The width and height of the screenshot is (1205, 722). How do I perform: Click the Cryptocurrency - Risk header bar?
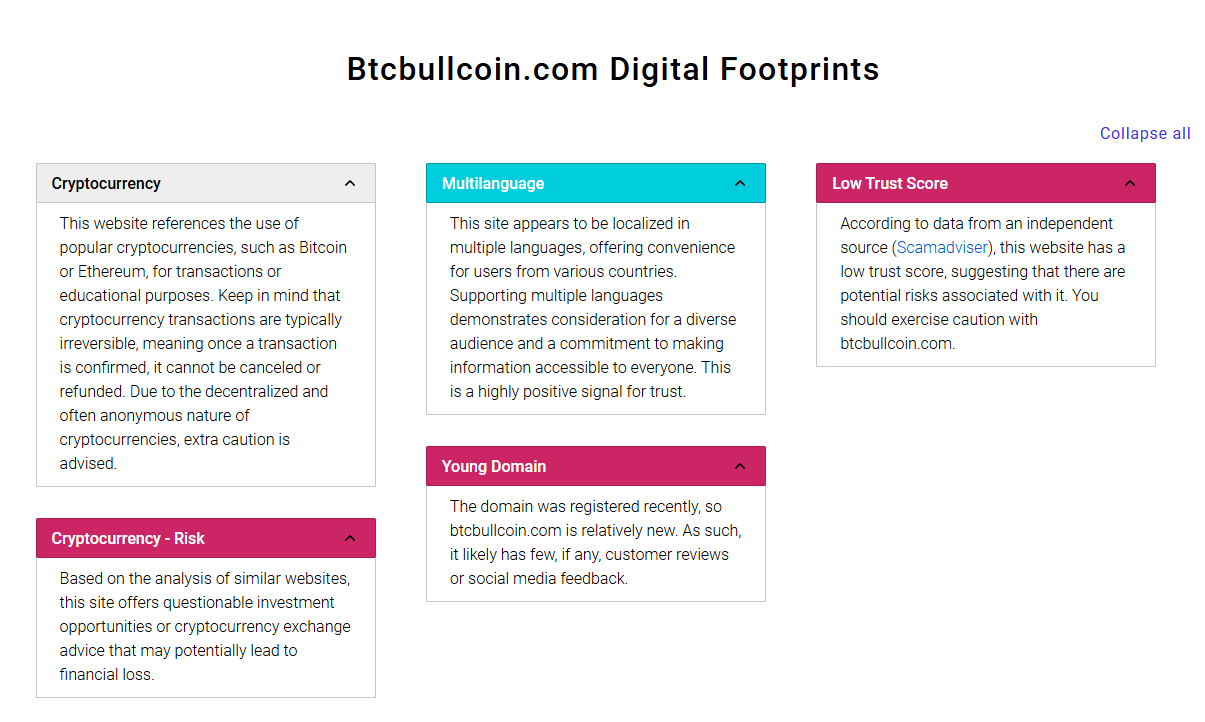tap(206, 538)
